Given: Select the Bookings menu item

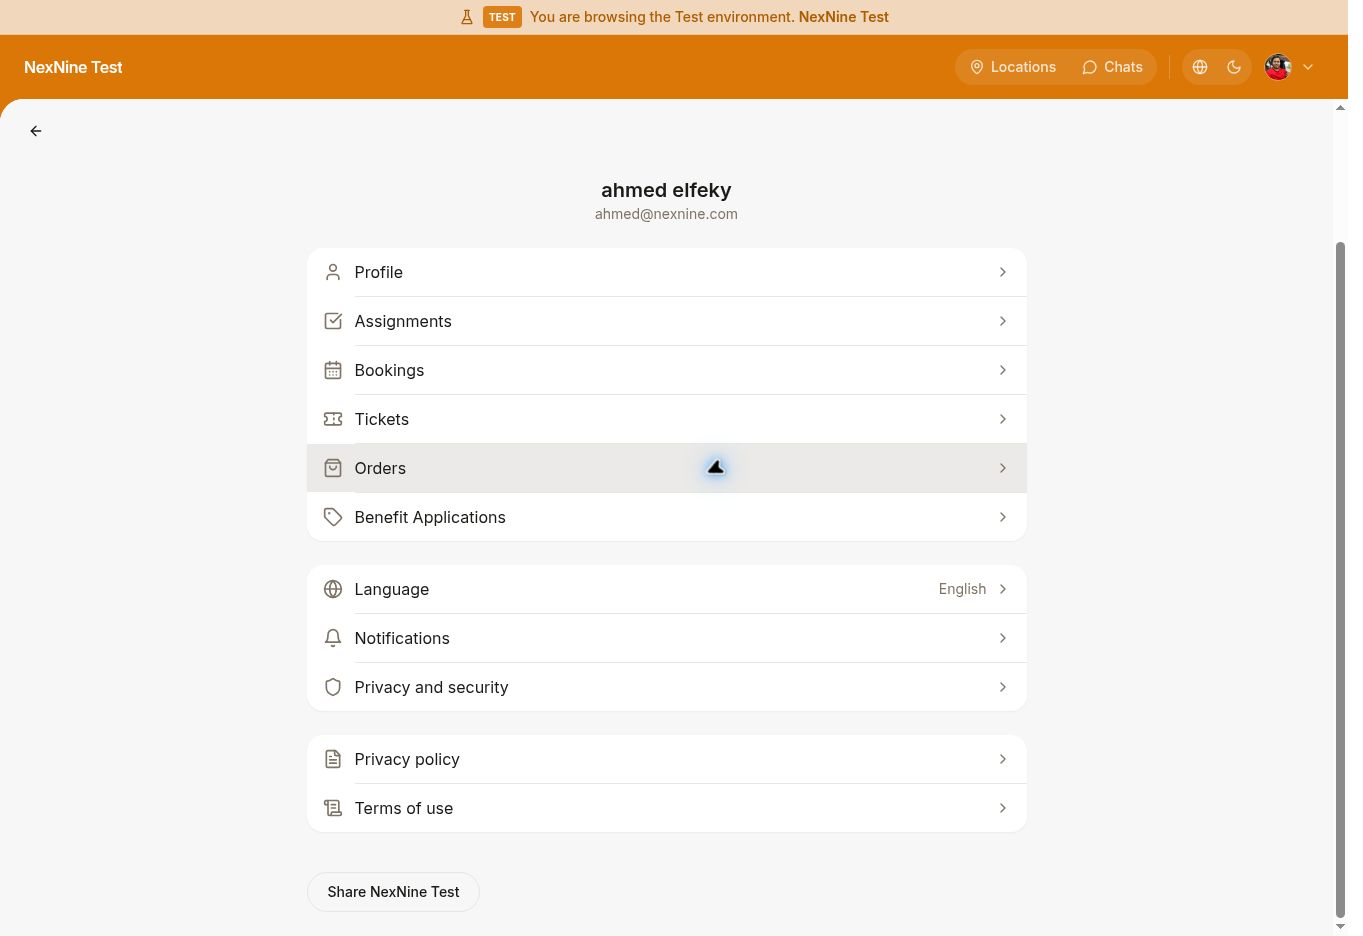Looking at the screenshot, I should [x=667, y=370].
